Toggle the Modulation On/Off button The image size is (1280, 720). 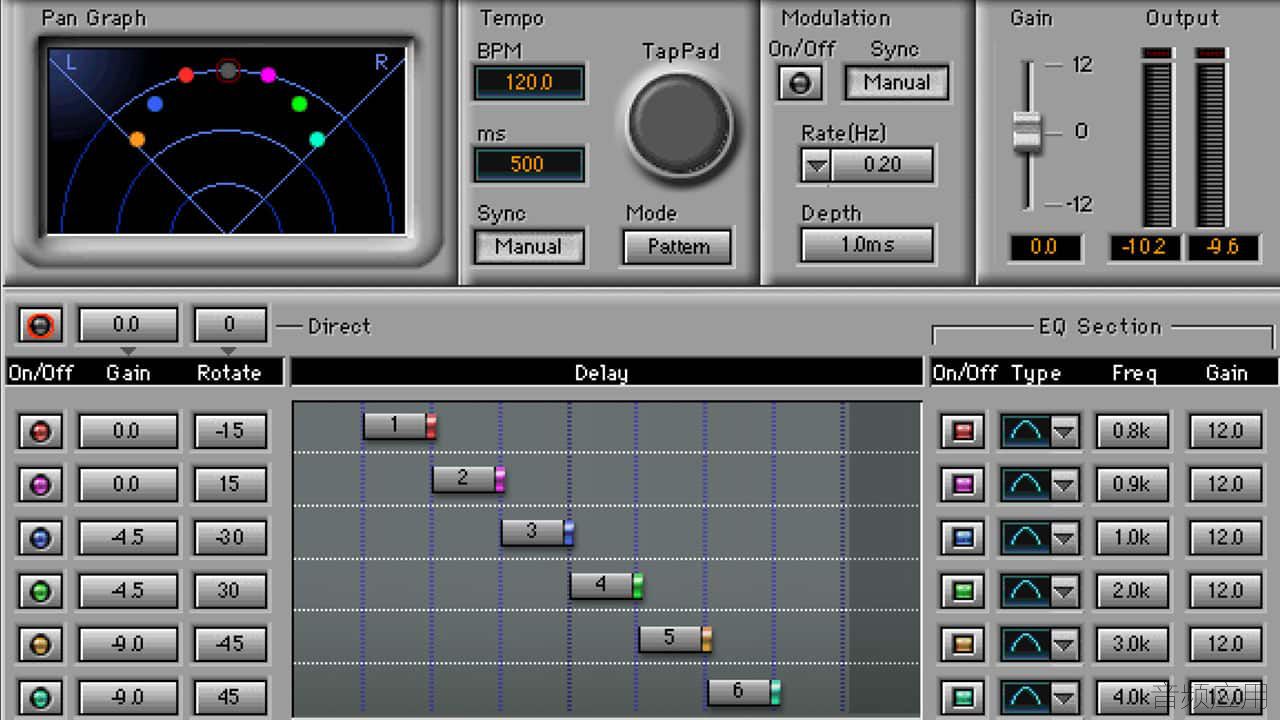[800, 84]
